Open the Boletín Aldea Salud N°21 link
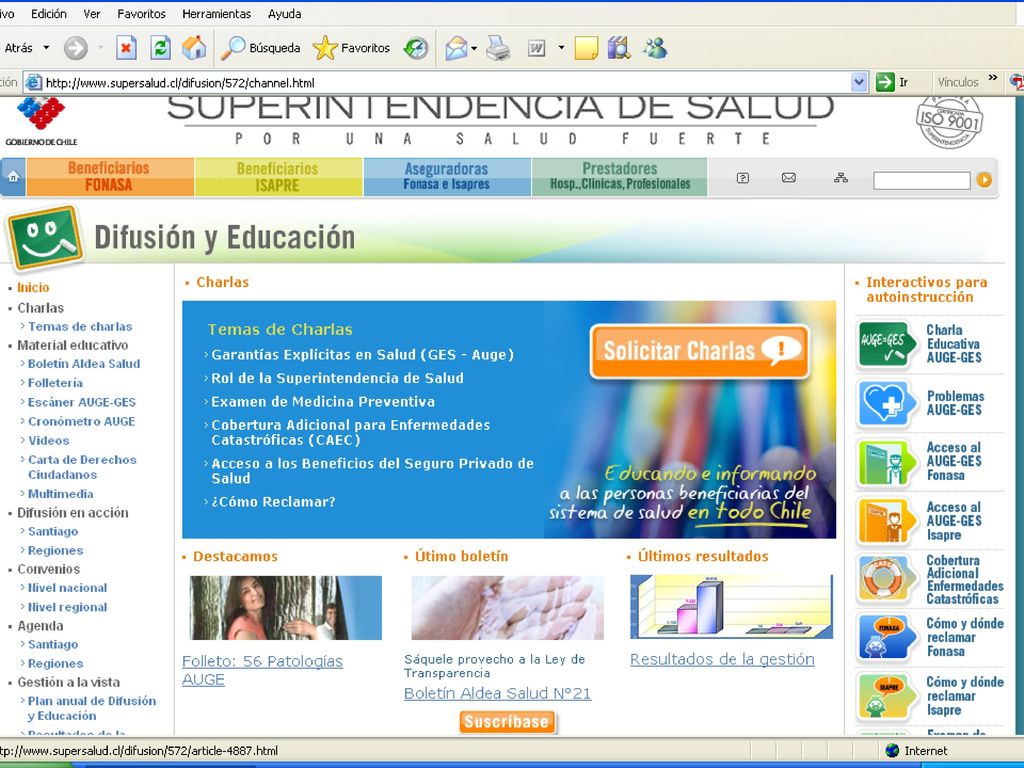The width and height of the screenshot is (1024, 768). (x=497, y=694)
